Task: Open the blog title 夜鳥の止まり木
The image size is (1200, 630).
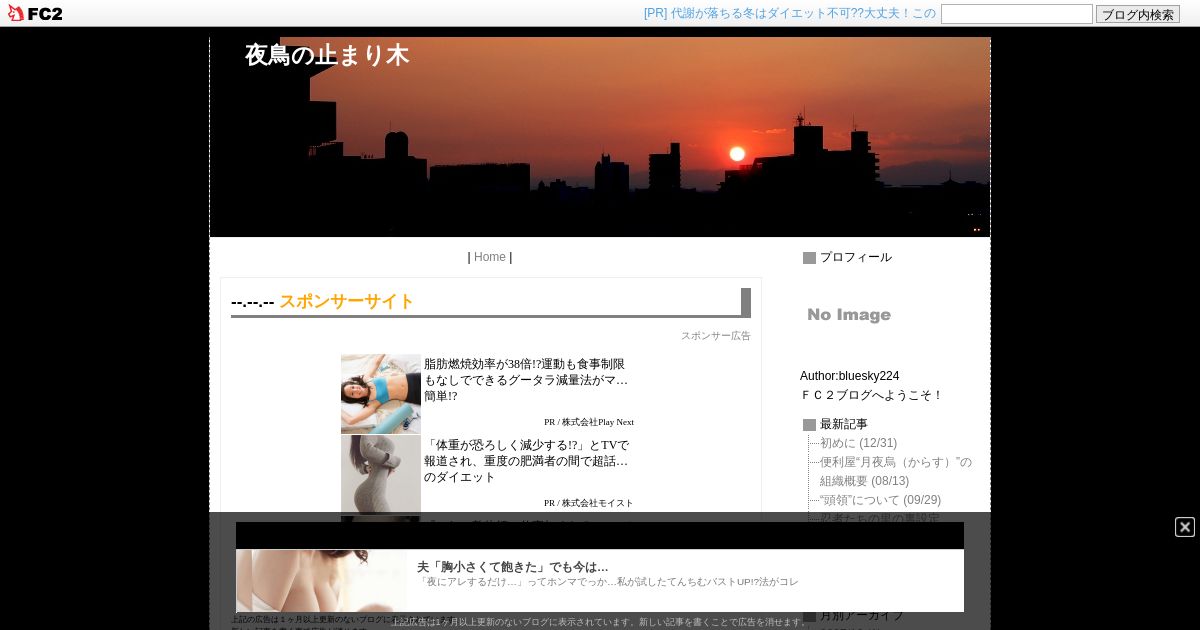Action: (x=327, y=56)
